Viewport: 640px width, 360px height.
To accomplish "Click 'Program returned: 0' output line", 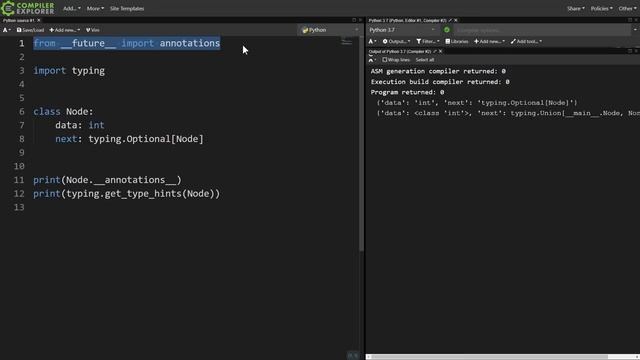I will click(x=407, y=92).
